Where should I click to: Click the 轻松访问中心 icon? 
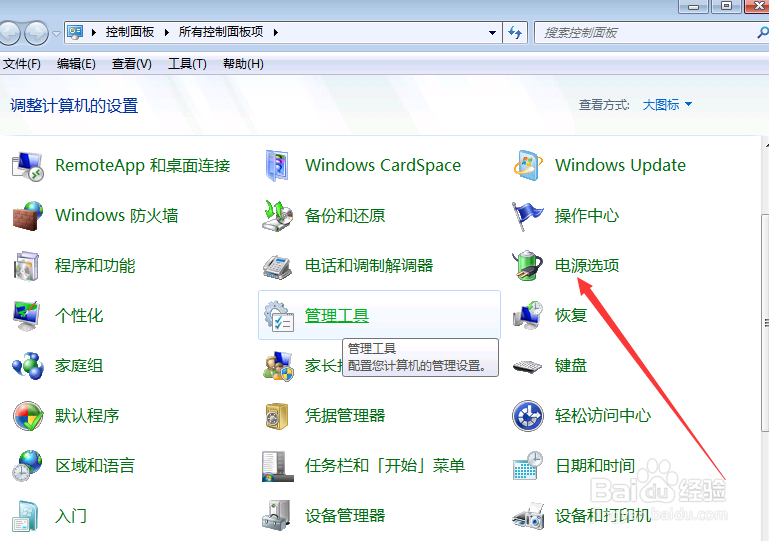tap(528, 416)
